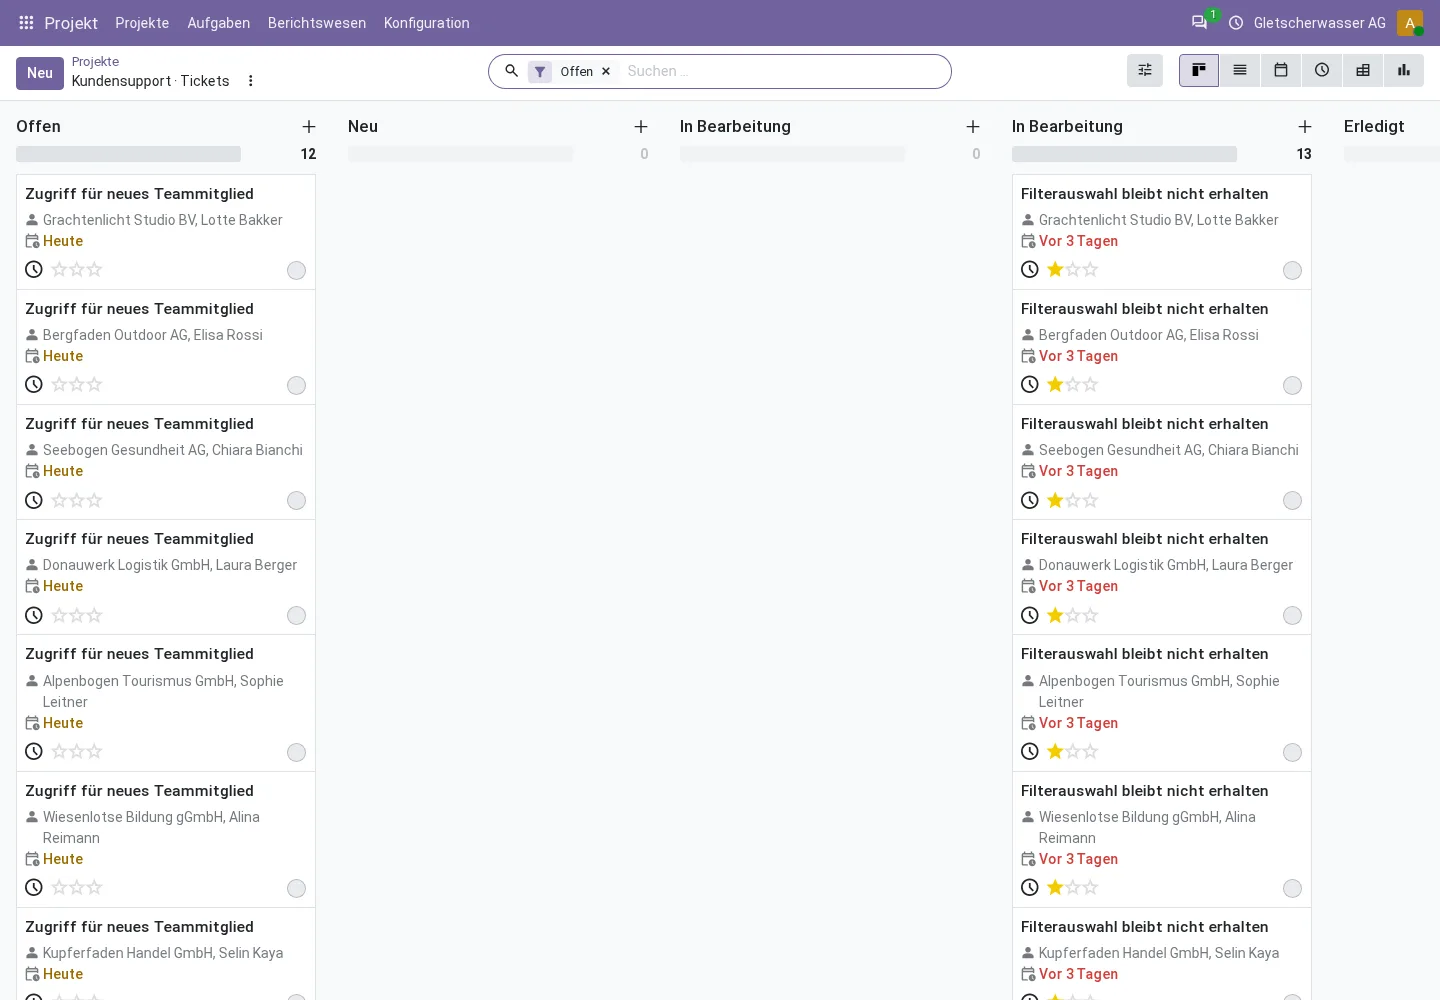Open activity clock on Alina Reimann Zugriff card
The image size is (1440, 1000).
tap(34, 887)
